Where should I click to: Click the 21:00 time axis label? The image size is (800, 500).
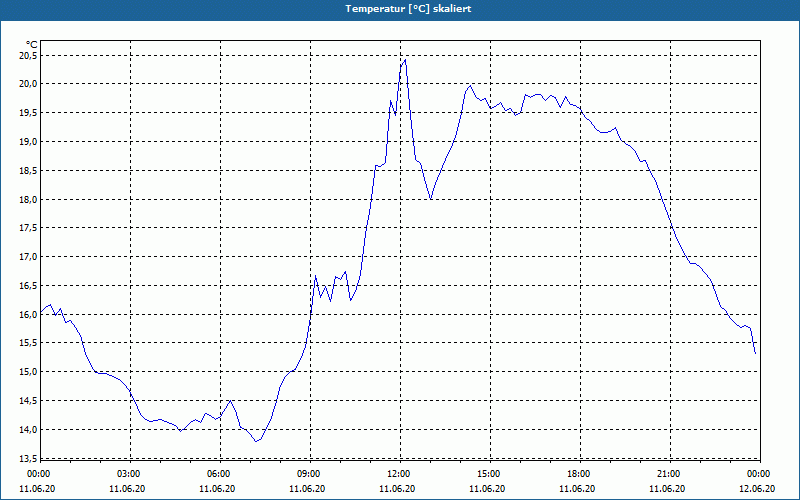(669, 474)
